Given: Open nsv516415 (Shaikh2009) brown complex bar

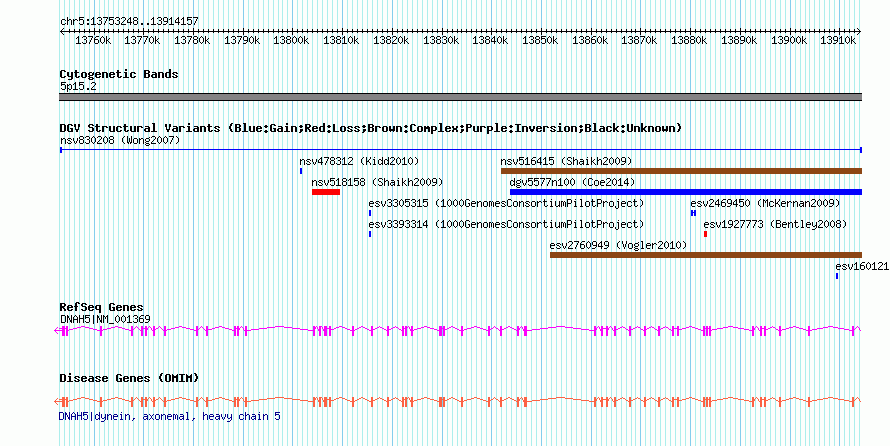Looking at the screenshot, I should tap(681, 171).
